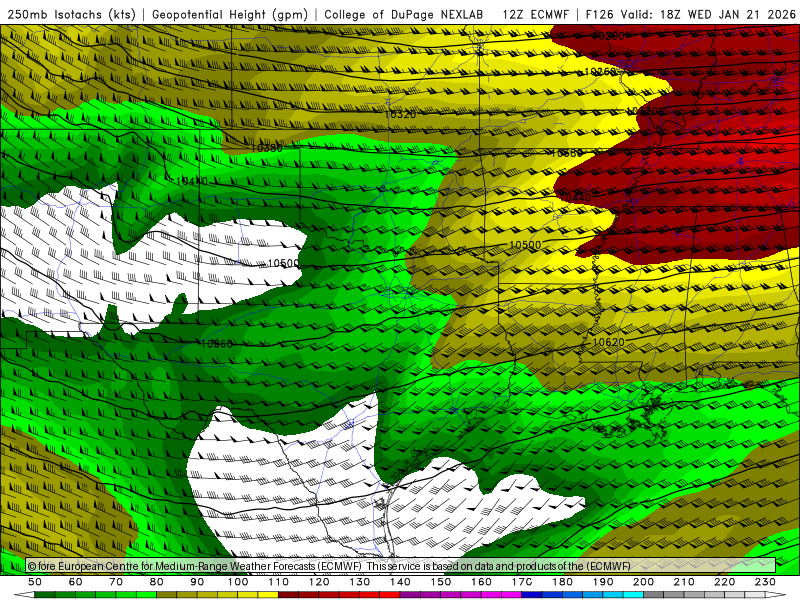Click colorbar value 70
Image resolution: width=800 pixels, height=600 pixels.
pos(116,582)
